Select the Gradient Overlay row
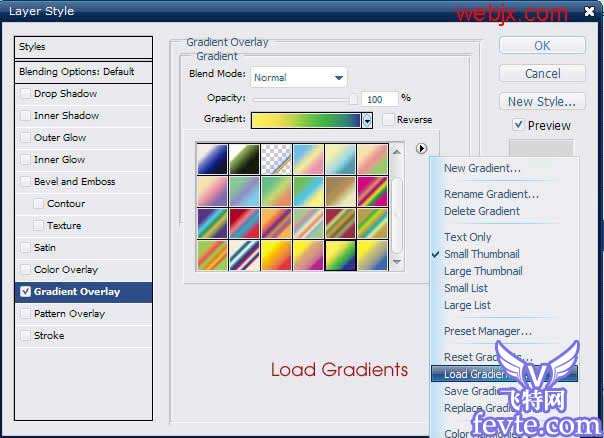This screenshot has width=604, height=438. coord(83,292)
